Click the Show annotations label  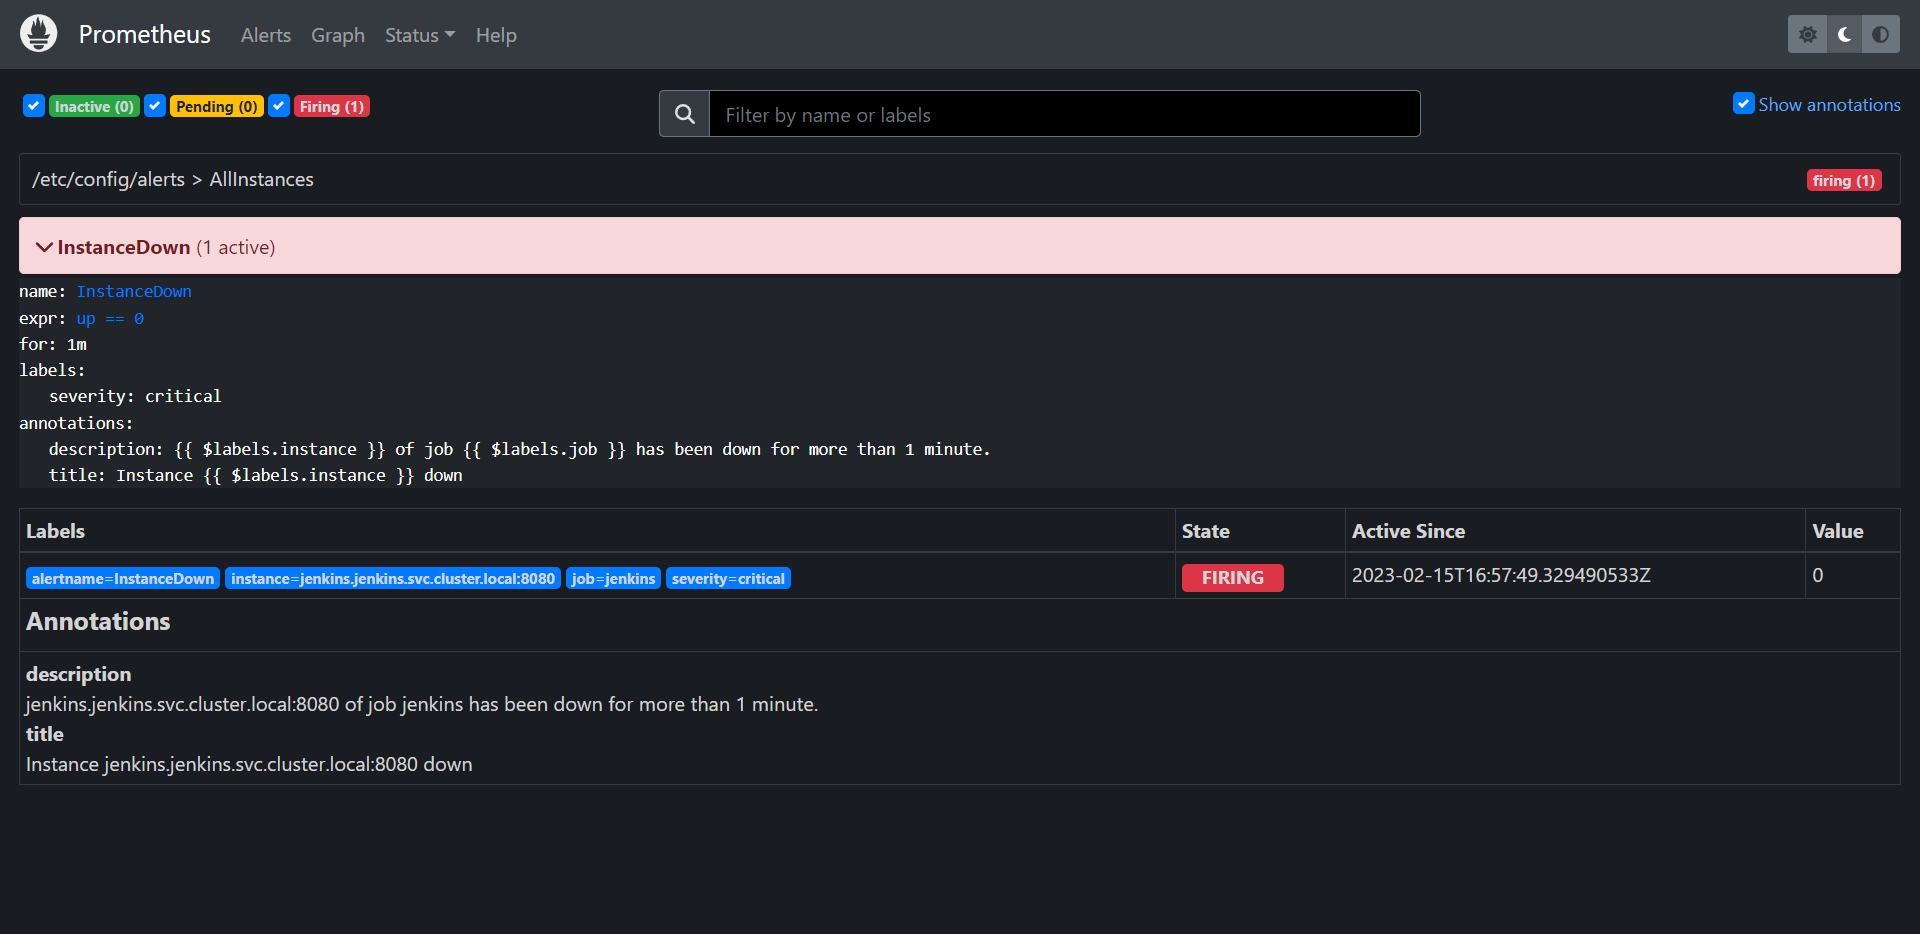click(x=1829, y=104)
